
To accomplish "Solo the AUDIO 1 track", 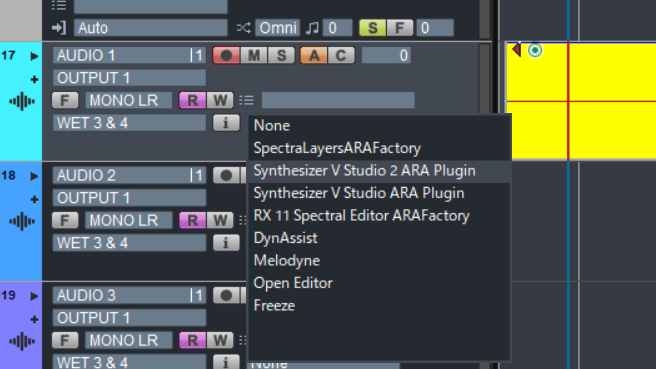I will (x=281, y=56).
